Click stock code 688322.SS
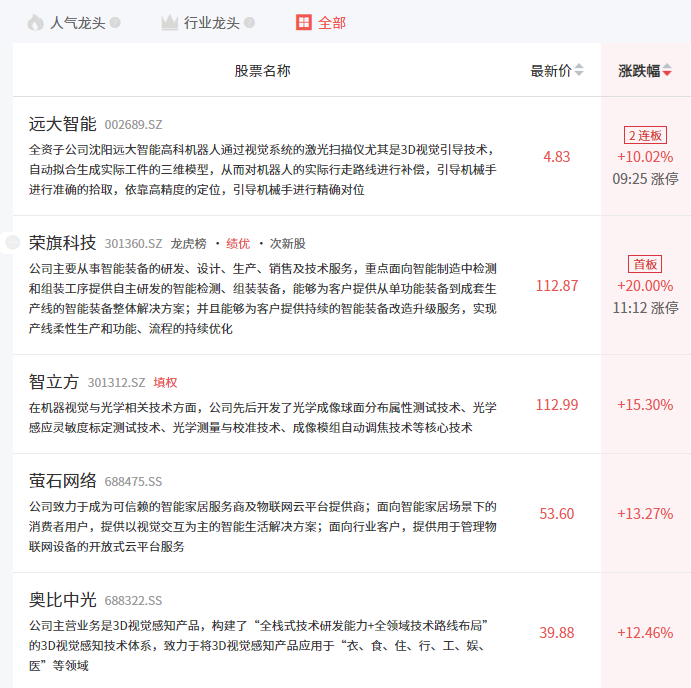Viewport: 691px width, 688px height. tap(134, 601)
